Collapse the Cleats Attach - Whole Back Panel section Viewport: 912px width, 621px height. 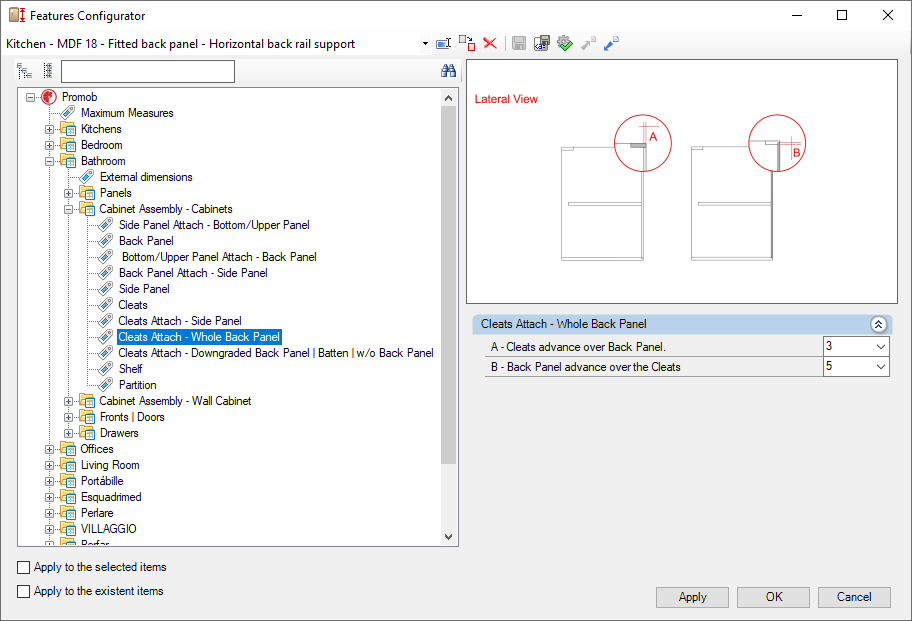[878, 324]
